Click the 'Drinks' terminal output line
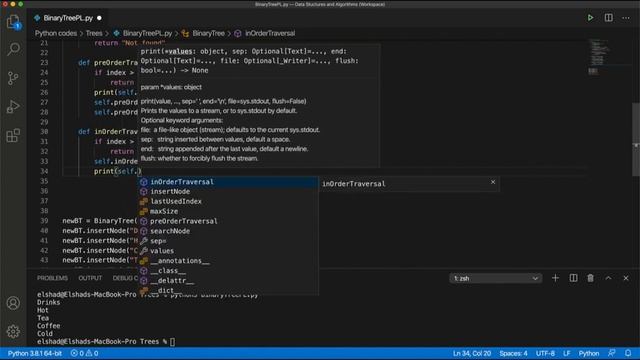Screen dimensions: 640x360 (x=49, y=302)
